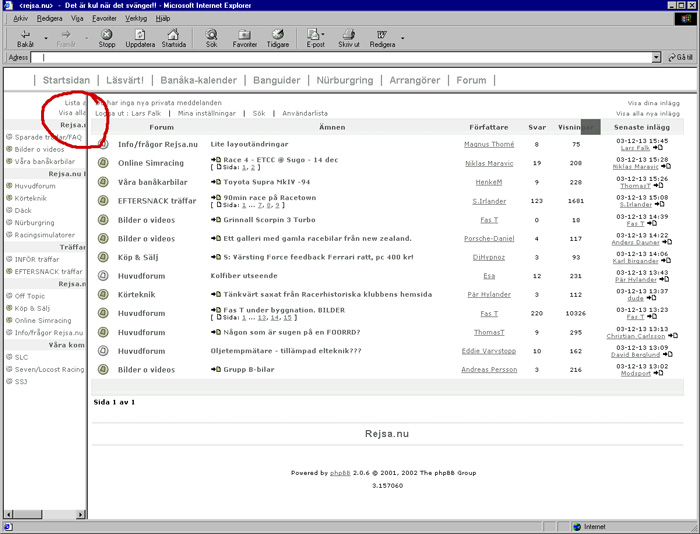Viewport: 700px width, 534px height.
Task: Click newest-post arrow before Grupp B-bilar
Action: [216, 369]
